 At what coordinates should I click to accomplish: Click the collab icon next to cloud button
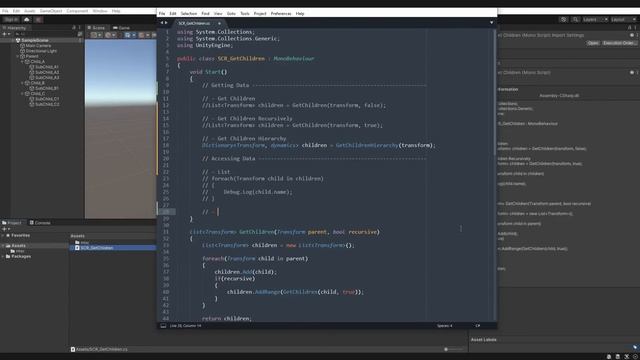tap(38, 20)
